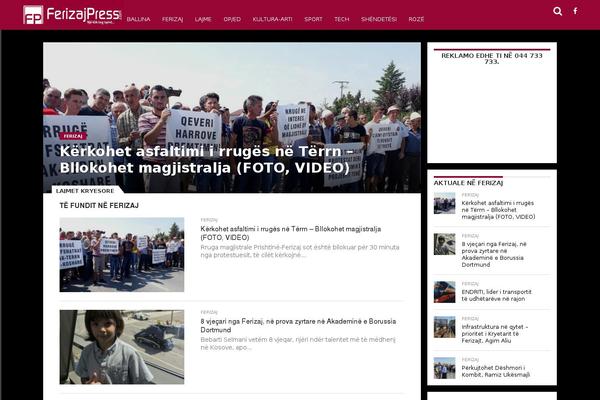Screen dimensions: 600x400
Task: Open sidebar thumbnail for Infrastruktura article
Action: tap(445, 327)
